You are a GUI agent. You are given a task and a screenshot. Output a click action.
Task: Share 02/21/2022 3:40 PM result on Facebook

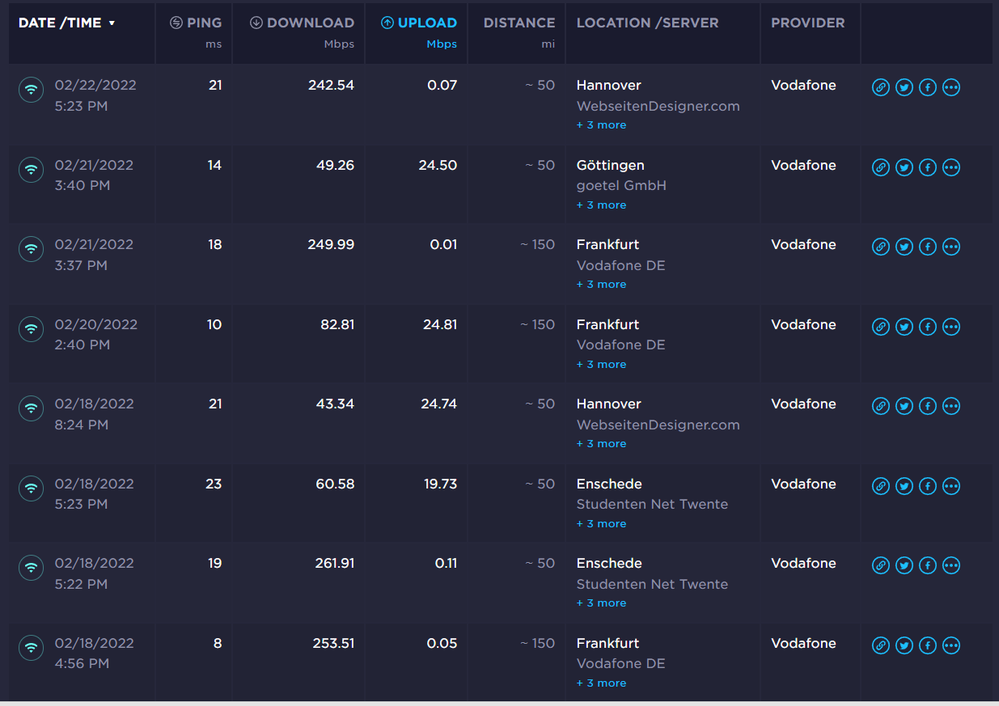[x=928, y=168]
